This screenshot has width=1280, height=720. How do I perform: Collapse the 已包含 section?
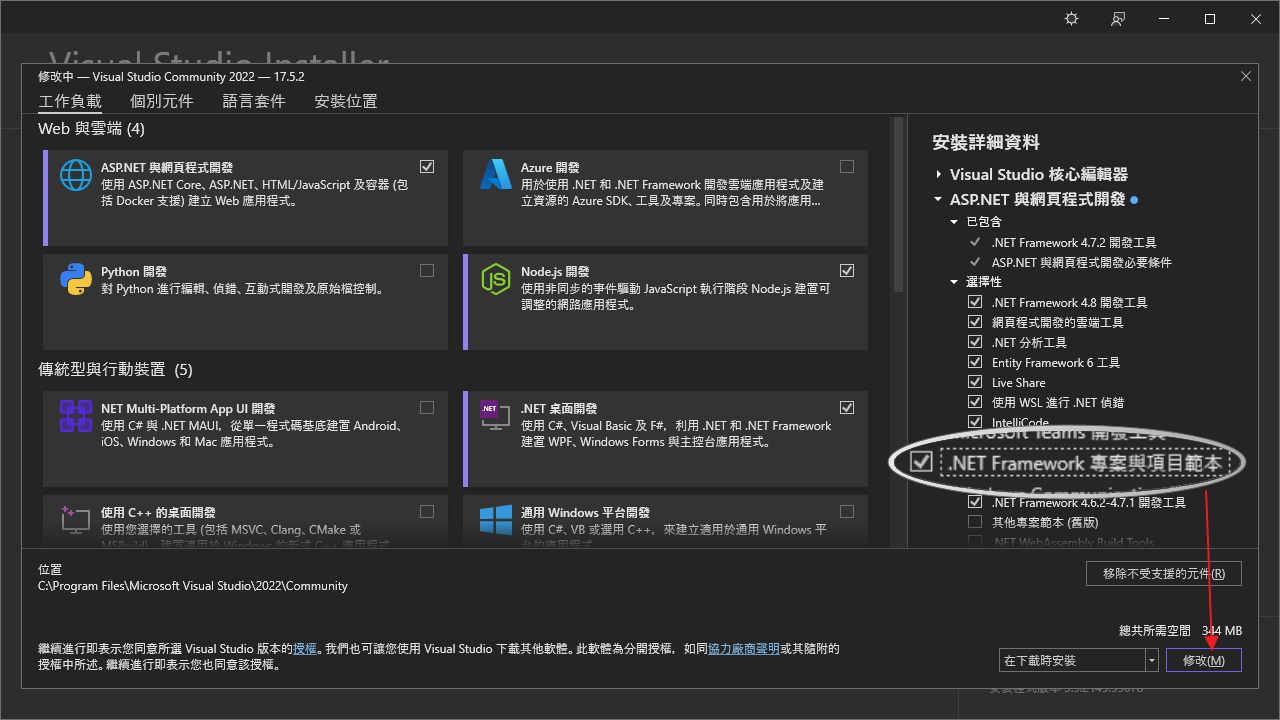tap(955, 221)
